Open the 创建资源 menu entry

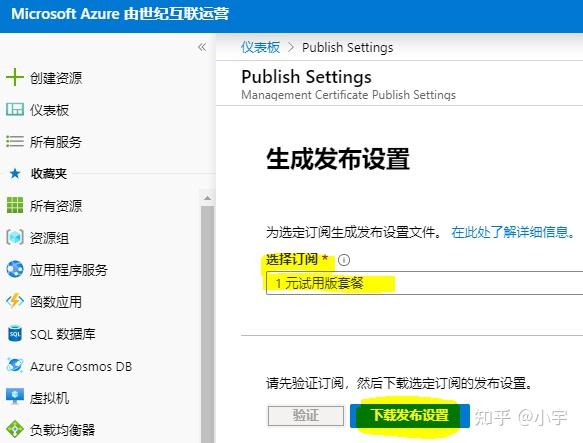[x=56, y=78]
